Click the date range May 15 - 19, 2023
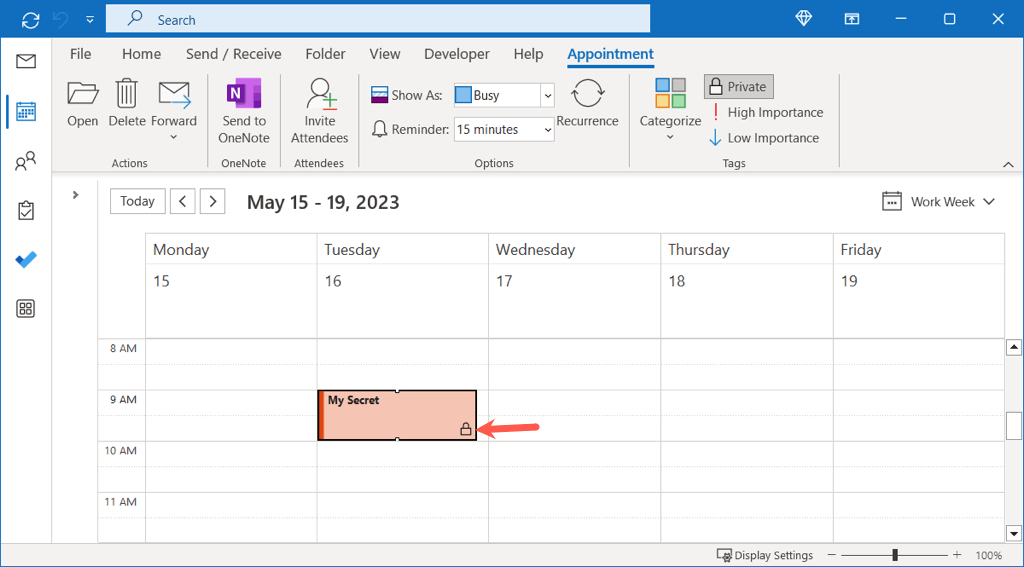The height and width of the screenshot is (567, 1024). pyautogui.click(x=323, y=202)
